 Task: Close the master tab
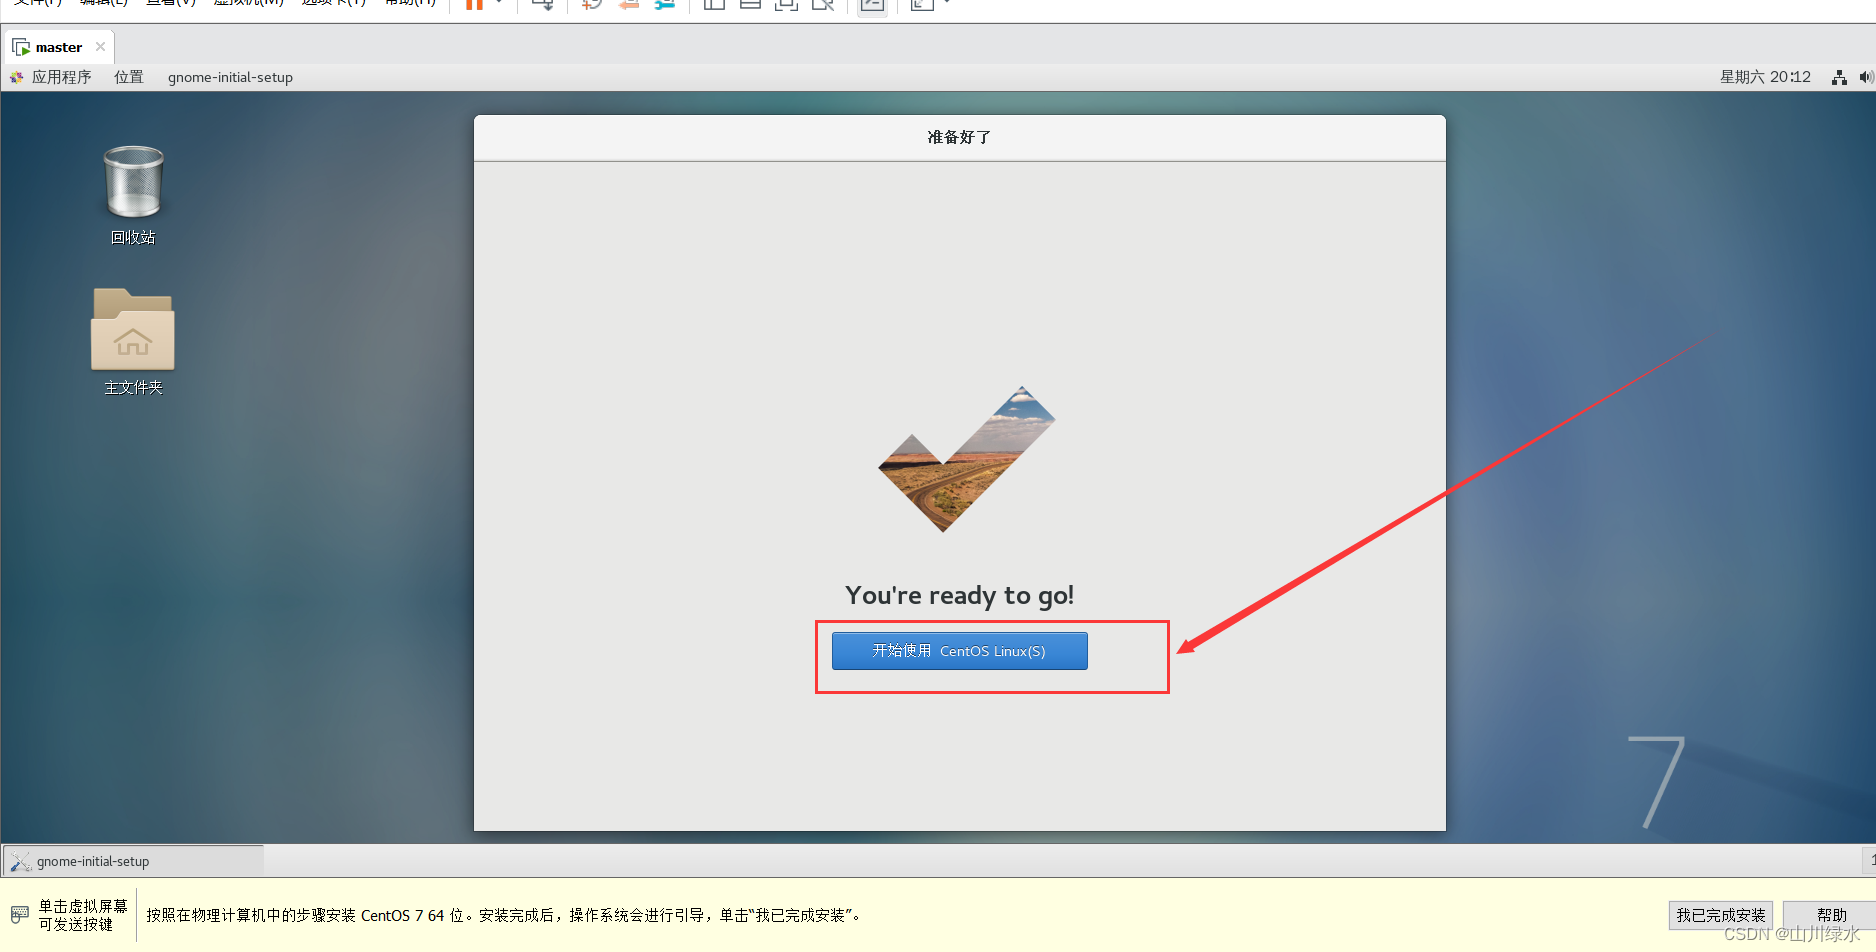(100, 47)
